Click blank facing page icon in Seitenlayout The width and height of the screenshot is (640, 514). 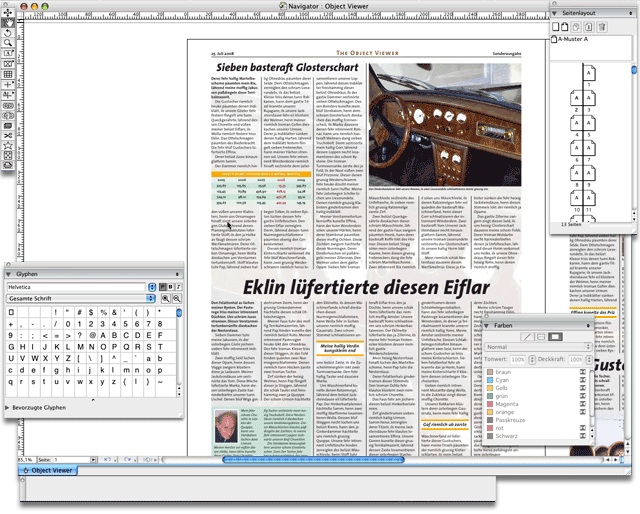[564, 27]
